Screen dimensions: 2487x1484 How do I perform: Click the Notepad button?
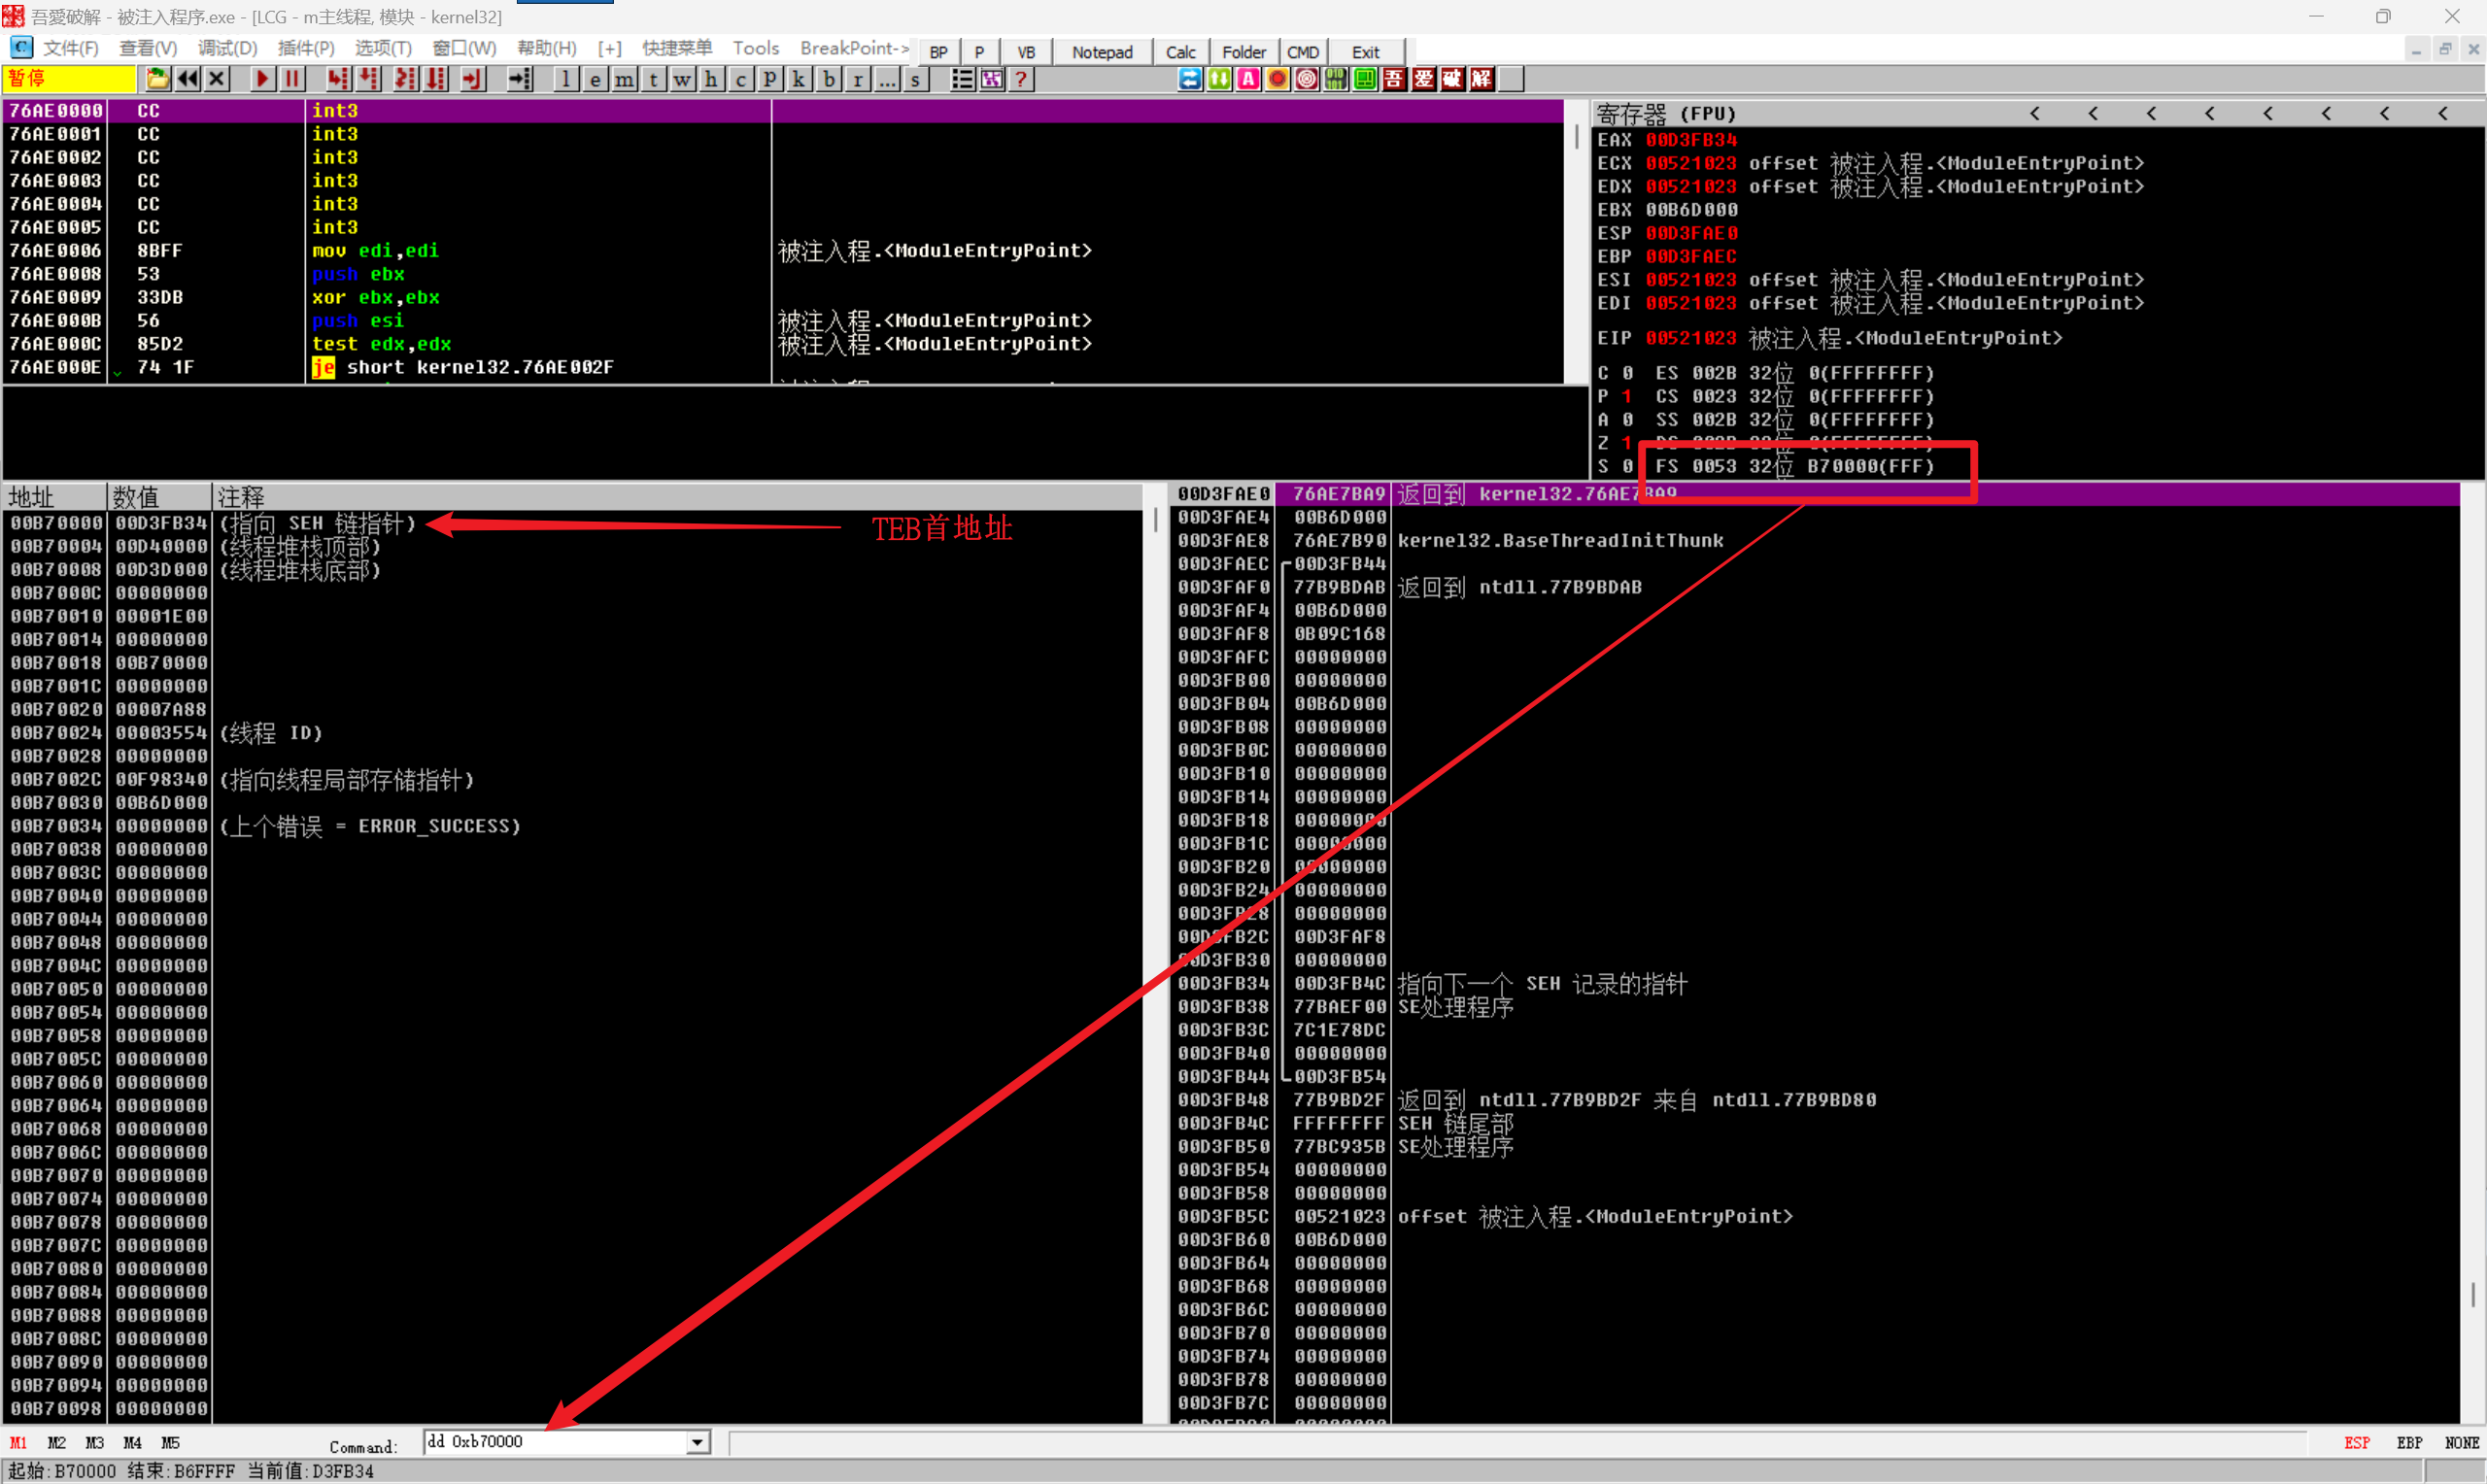click(x=1101, y=52)
